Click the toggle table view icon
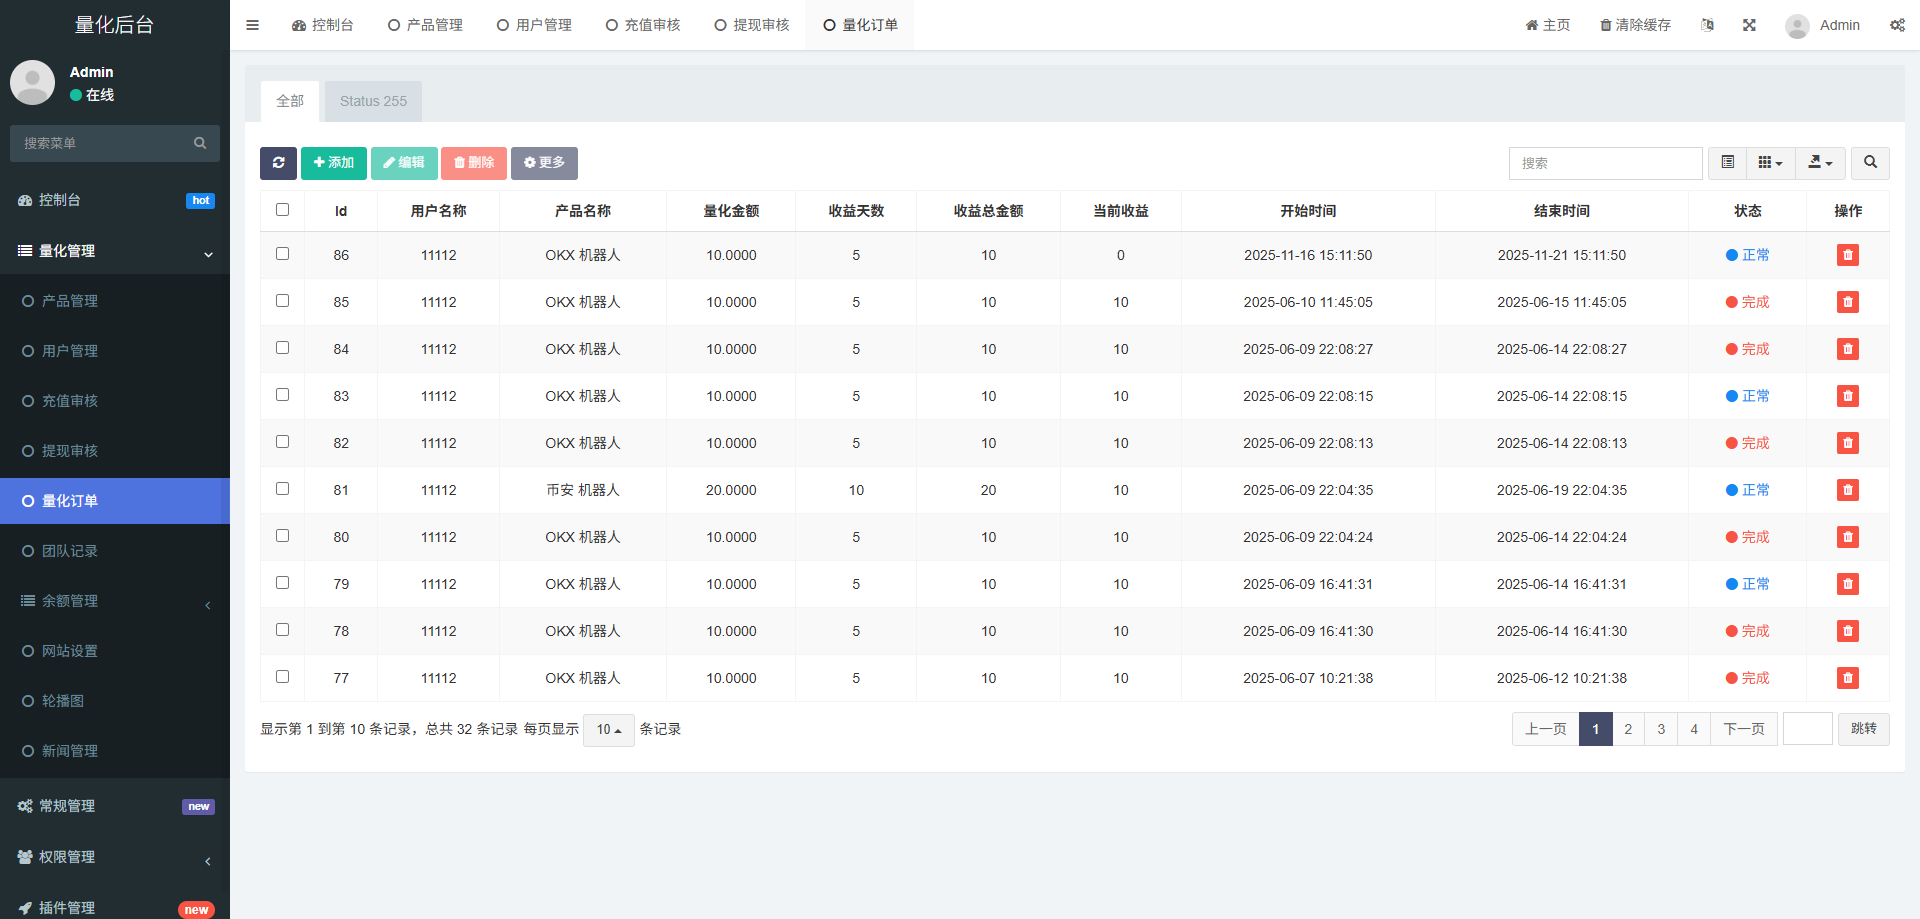This screenshot has width=1920, height=919. (x=1727, y=163)
